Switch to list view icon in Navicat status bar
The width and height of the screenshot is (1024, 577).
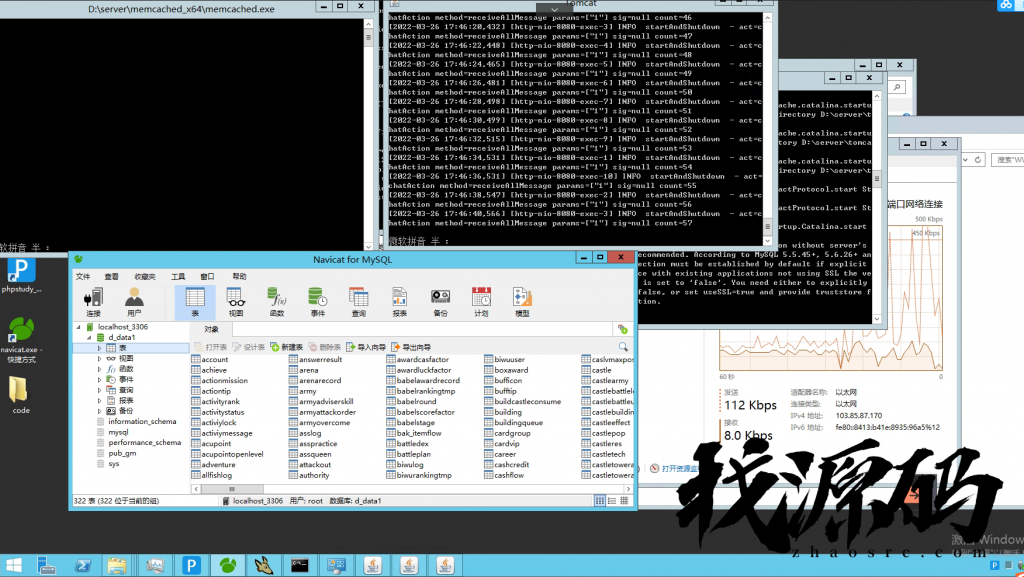612,501
